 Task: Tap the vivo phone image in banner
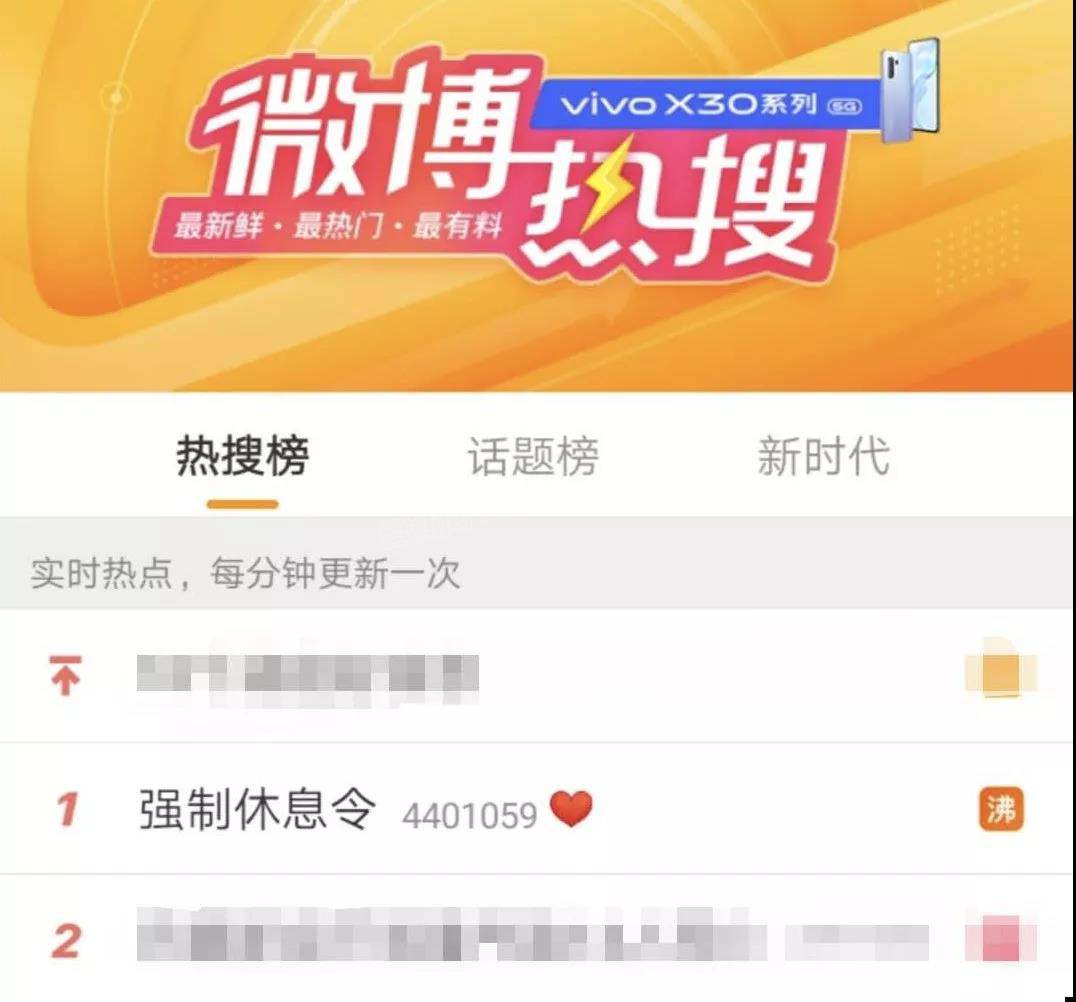(x=910, y=90)
